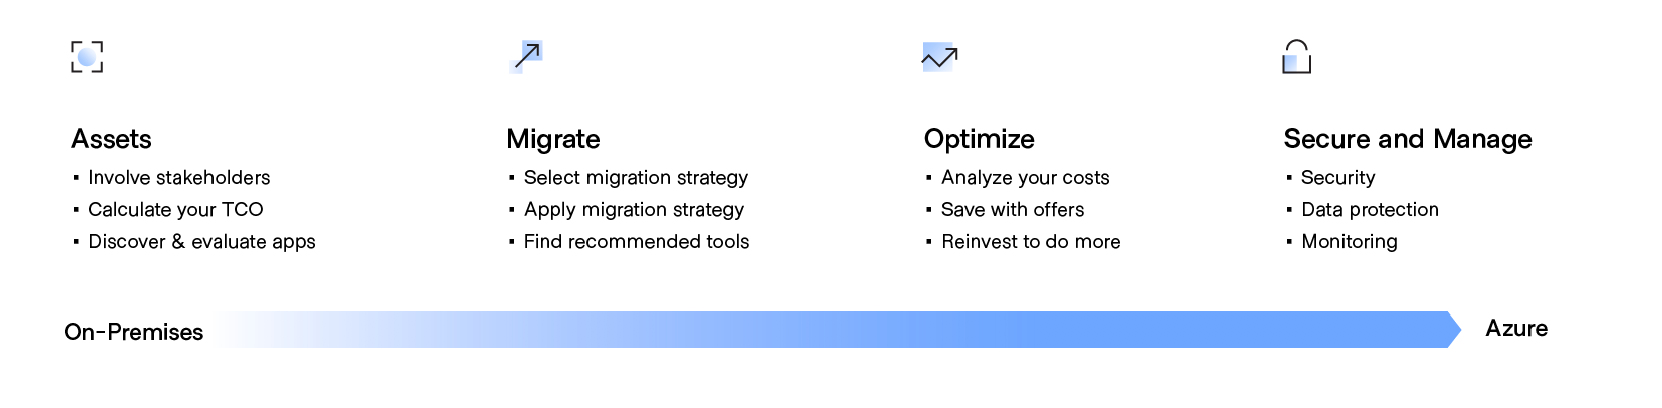The width and height of the screenshot is (1662, 408).
Task: Click Analyze your costs
Action: click(x=1025, y=178)
